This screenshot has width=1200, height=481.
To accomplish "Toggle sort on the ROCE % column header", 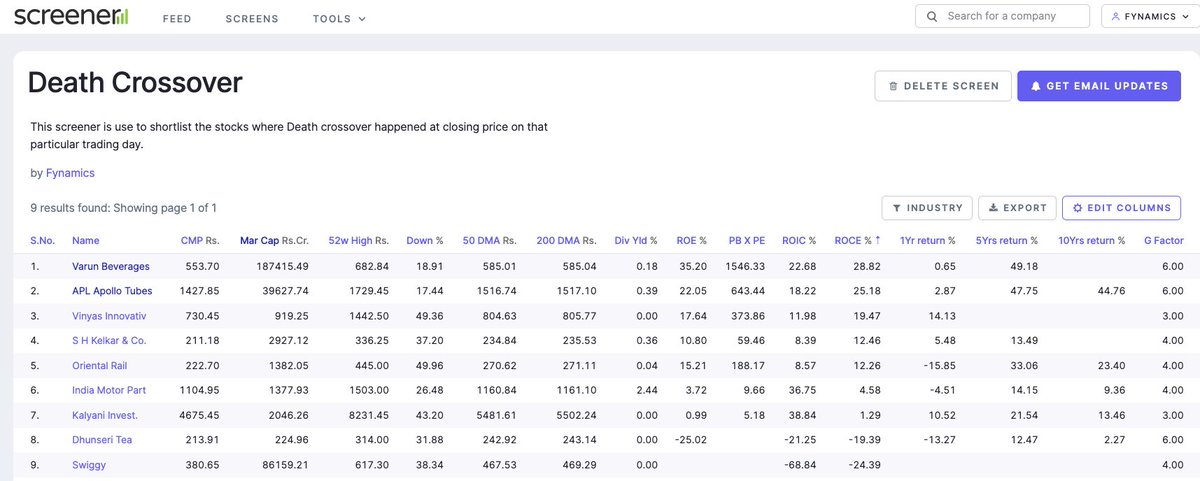I will pos(858,240).
